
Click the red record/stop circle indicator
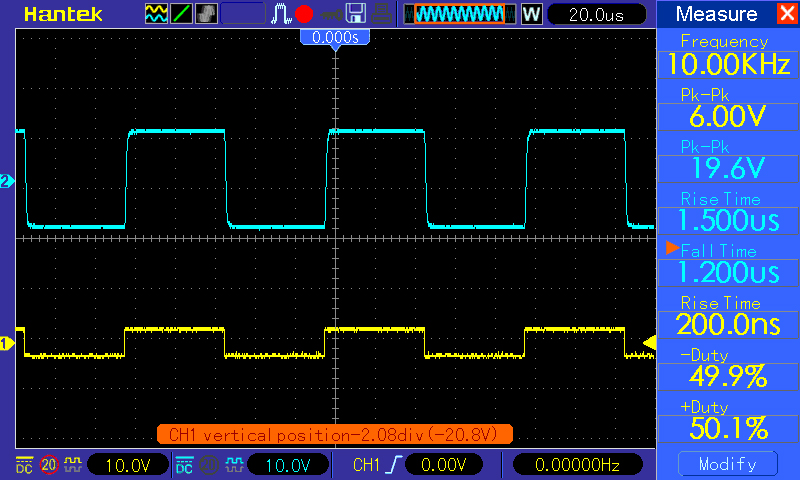tap(304, 14)
